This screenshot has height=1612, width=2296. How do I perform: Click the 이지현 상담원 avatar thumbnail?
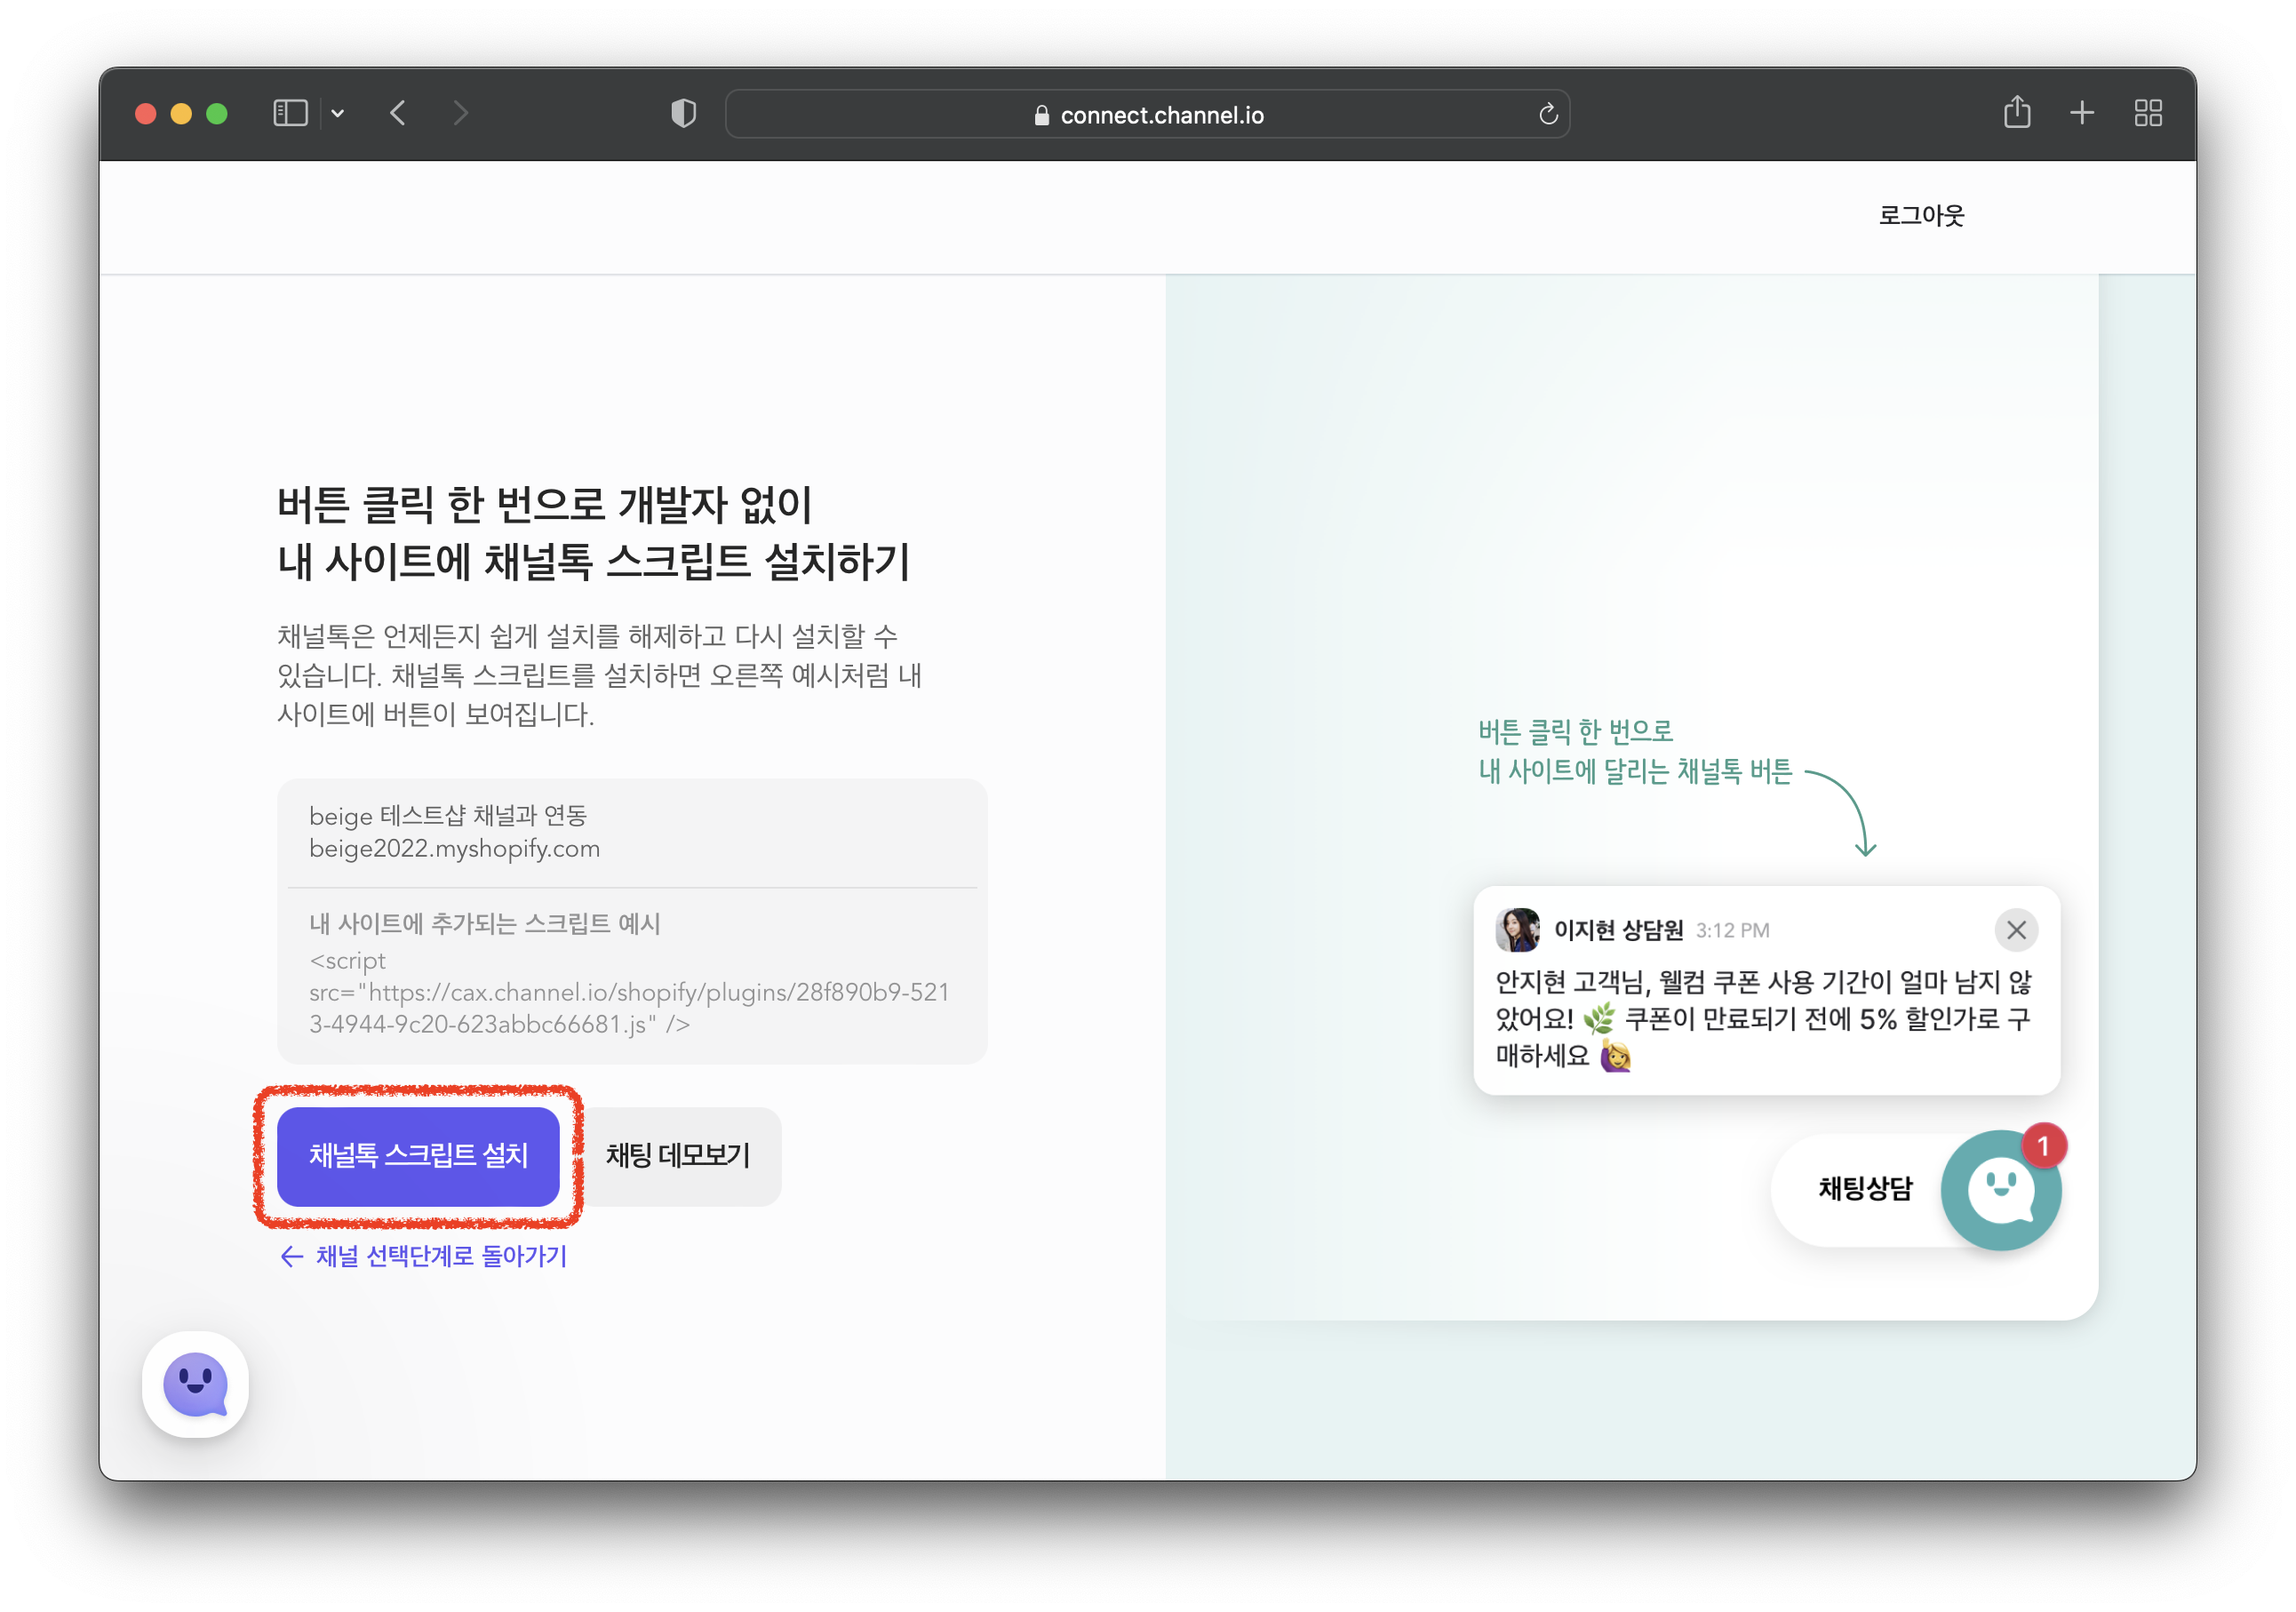click(x=1517, y=930)
